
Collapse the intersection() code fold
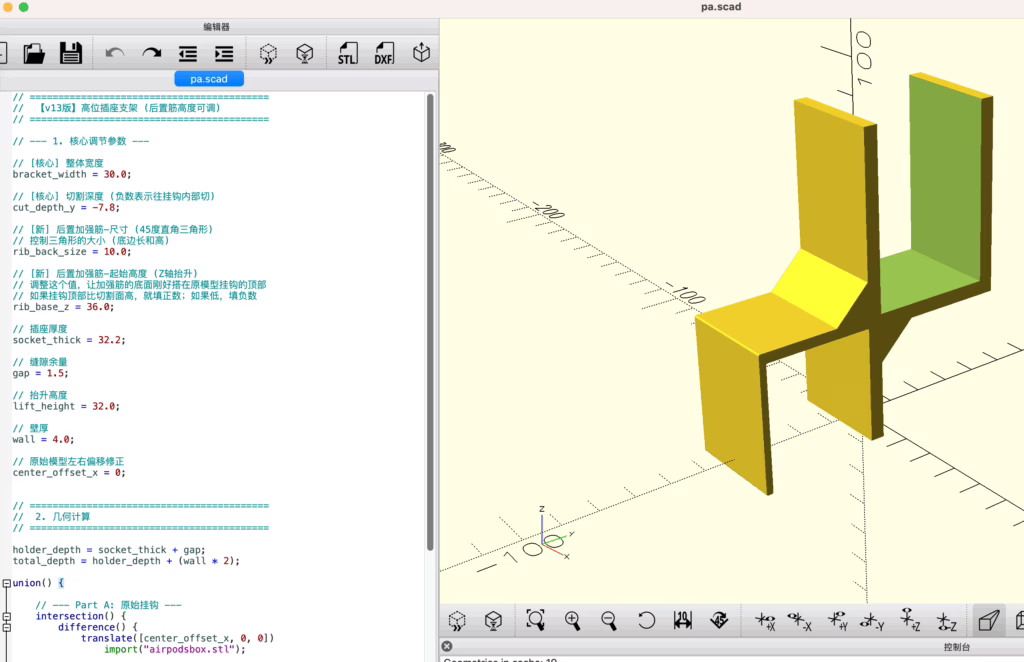click(x=6, y=616)
